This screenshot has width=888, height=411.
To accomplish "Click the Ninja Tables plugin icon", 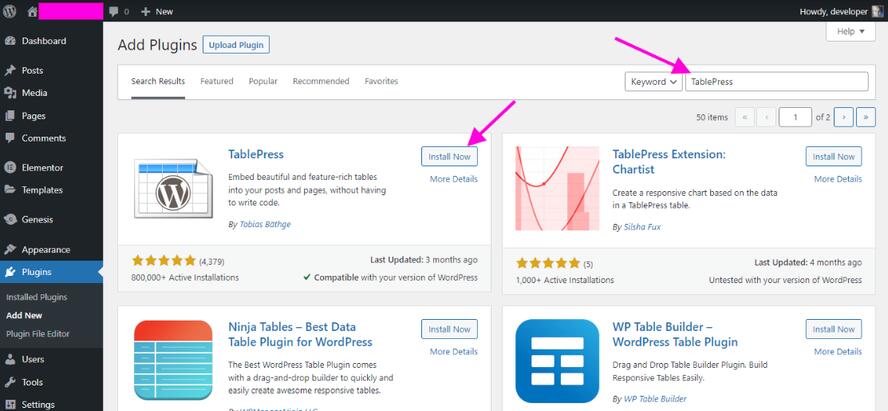I will (x=173, y=361).
